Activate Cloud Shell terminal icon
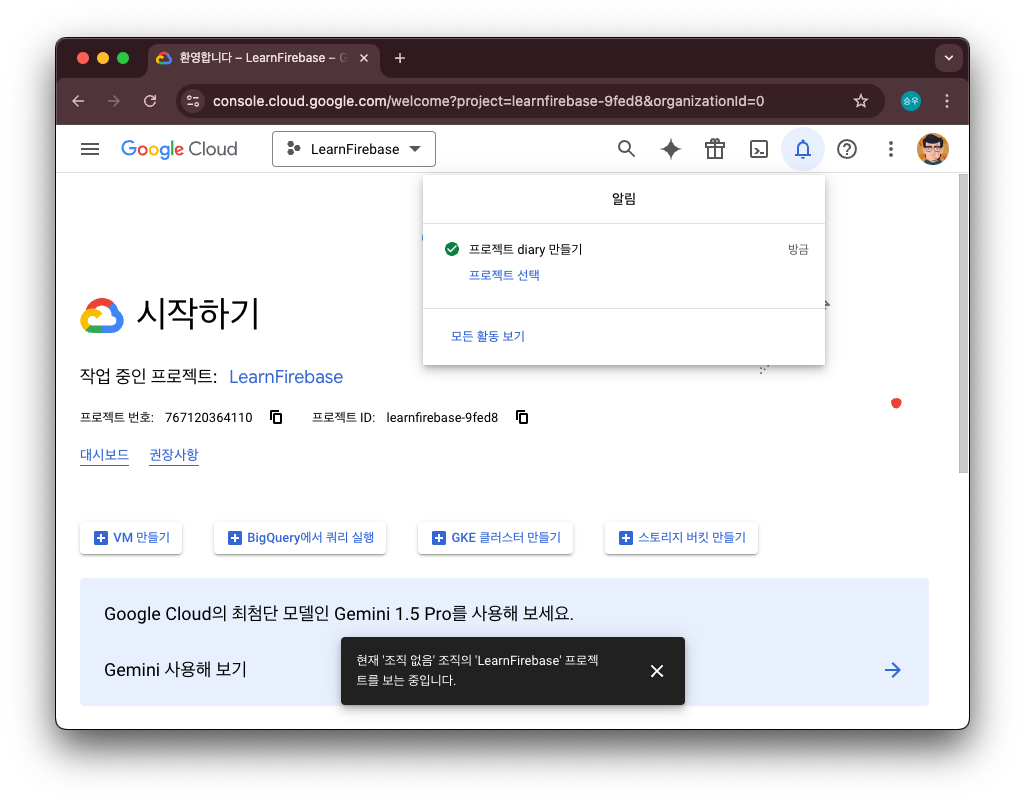Viewport: 1025px width, 803px height. tap(758, 149)
